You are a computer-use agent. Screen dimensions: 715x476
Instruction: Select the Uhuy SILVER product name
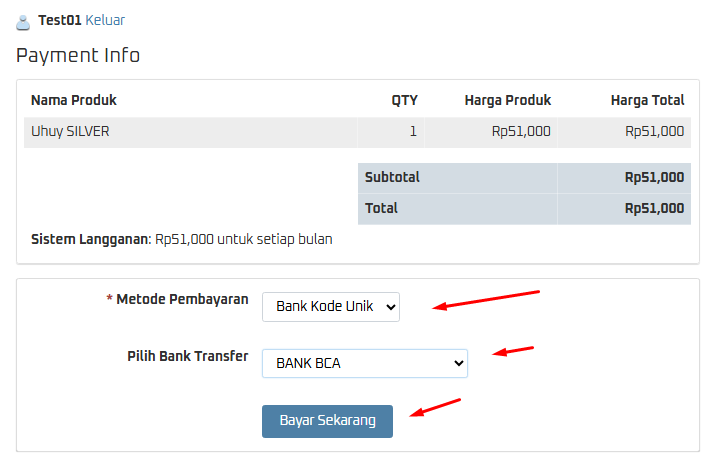[70, 131]
